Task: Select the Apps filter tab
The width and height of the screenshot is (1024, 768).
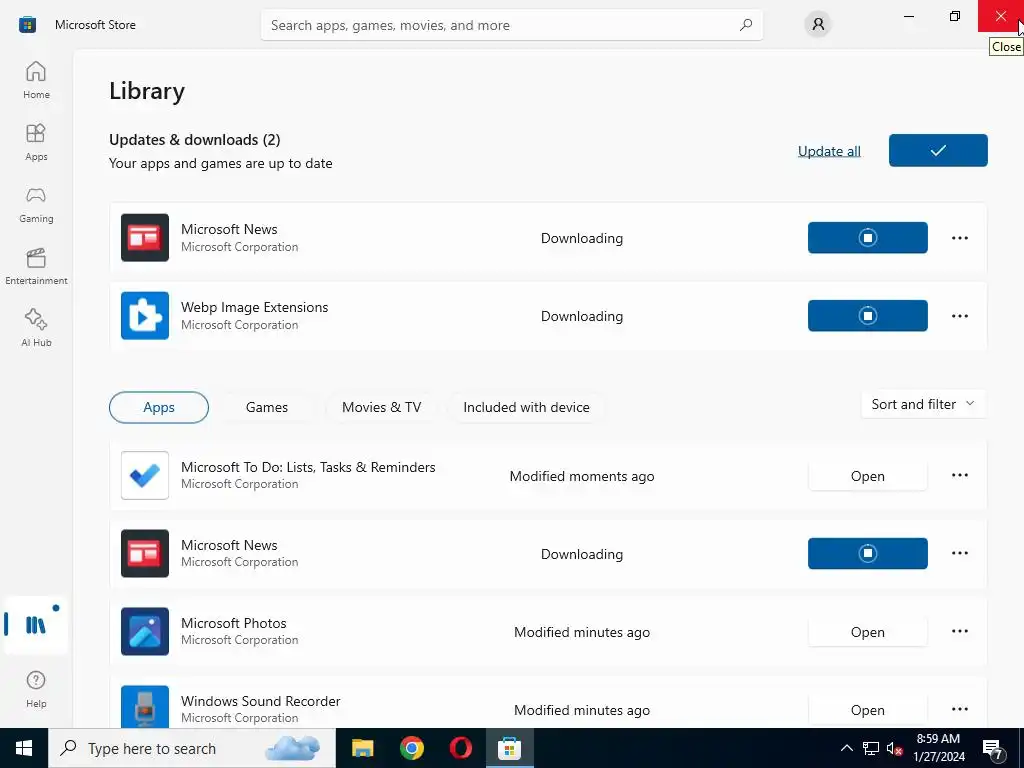Action: point(159,407)
